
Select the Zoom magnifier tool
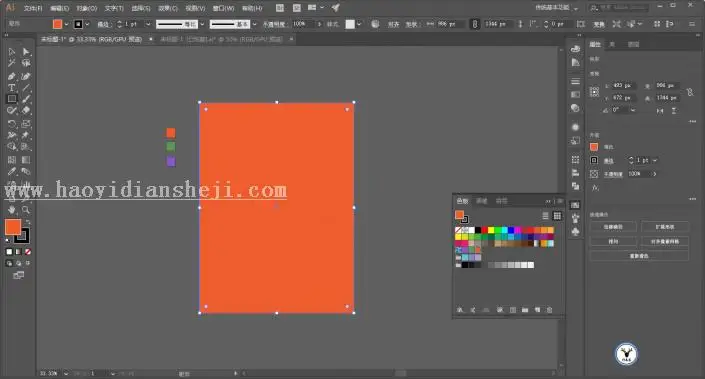26,210
